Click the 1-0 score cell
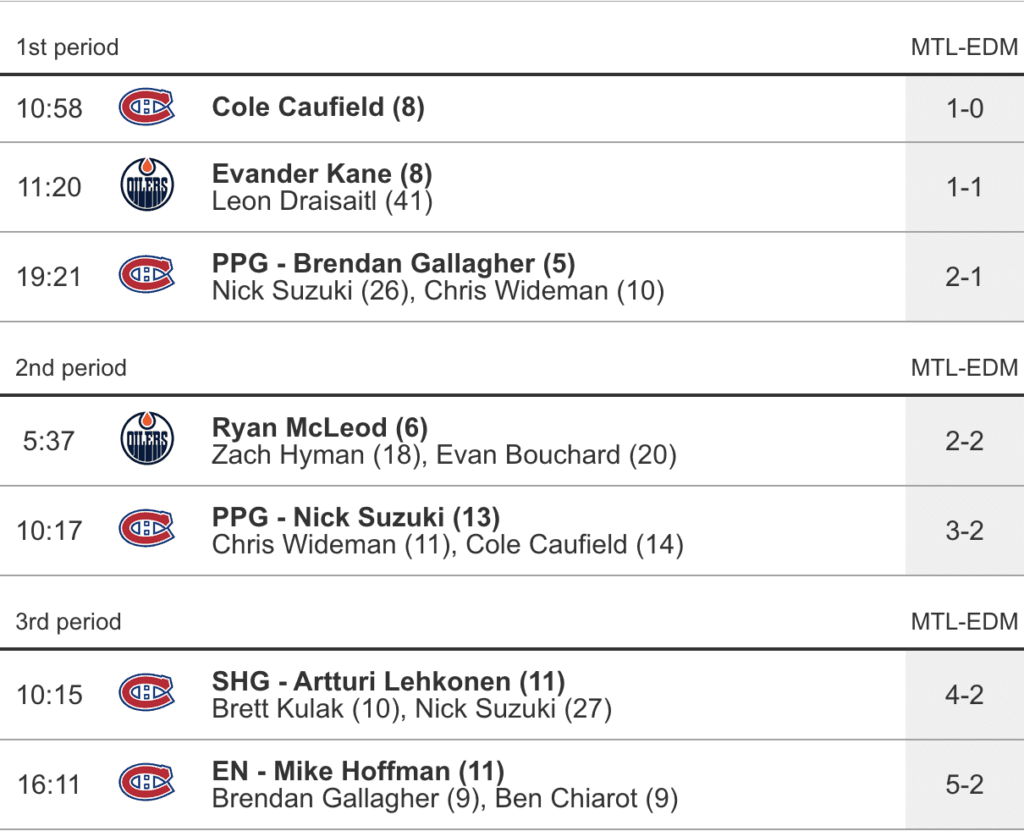This screenshot has width=1024, height=831. [964, 107]
